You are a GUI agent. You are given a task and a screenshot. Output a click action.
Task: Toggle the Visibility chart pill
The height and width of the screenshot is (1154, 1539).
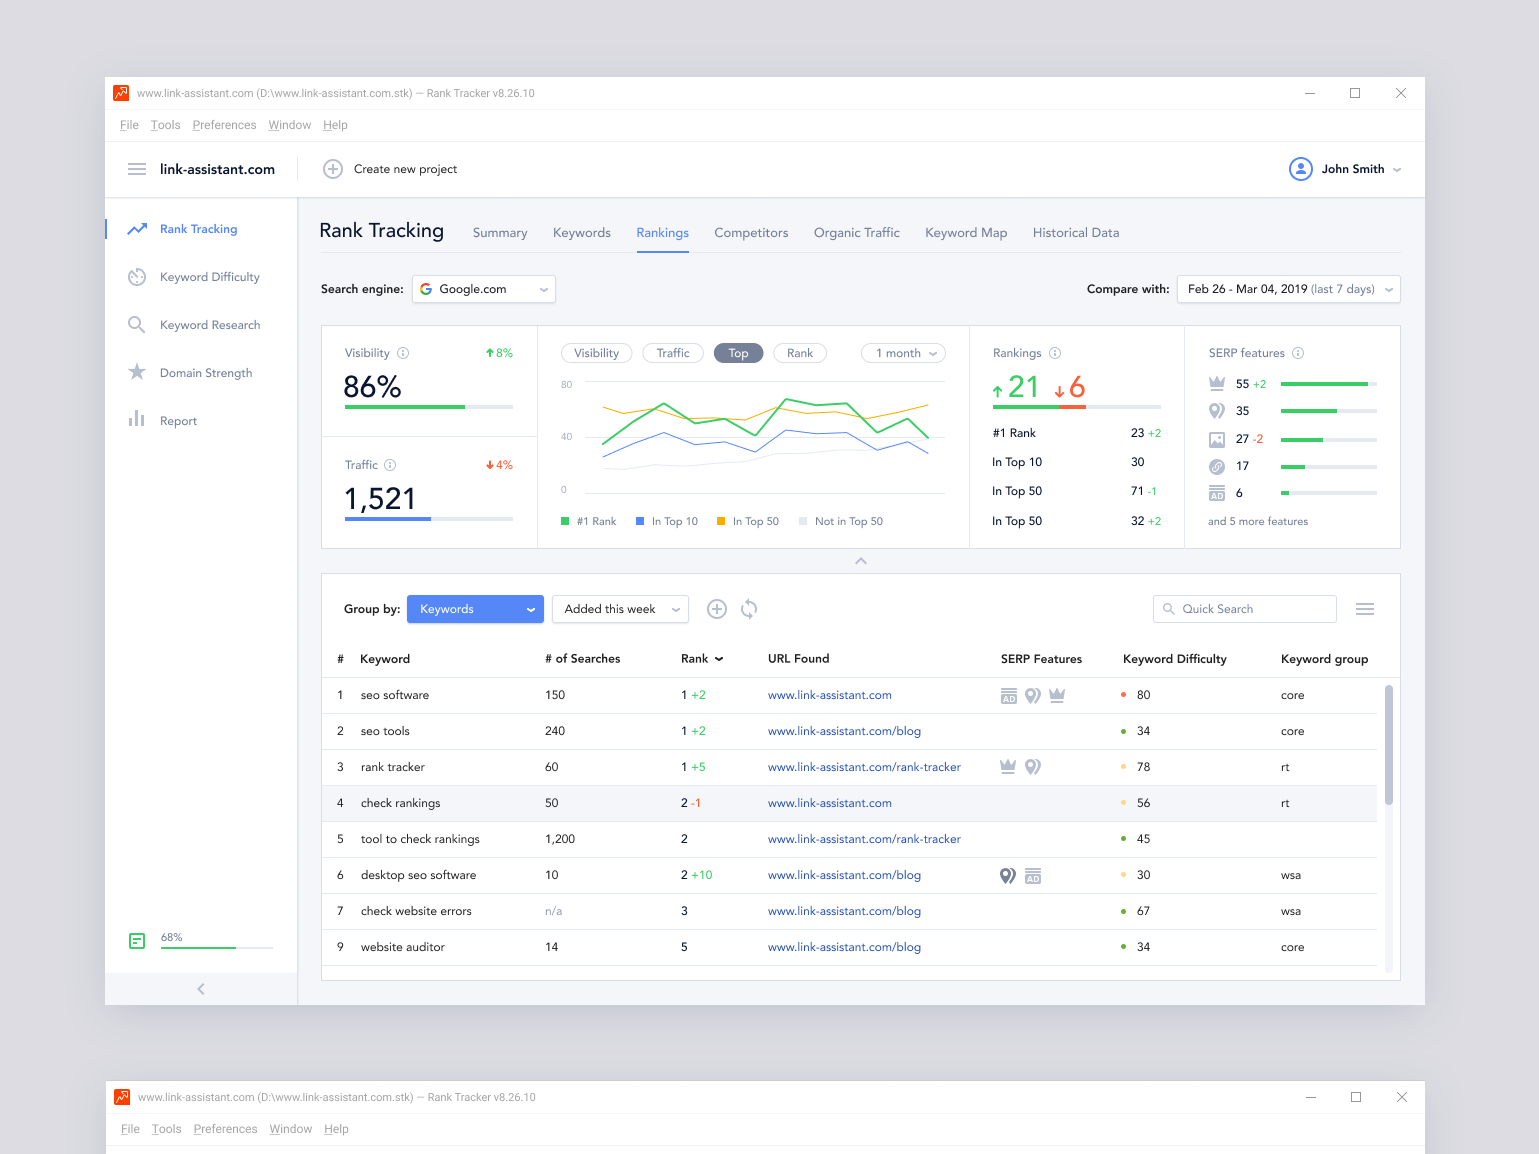click(597, 353)
